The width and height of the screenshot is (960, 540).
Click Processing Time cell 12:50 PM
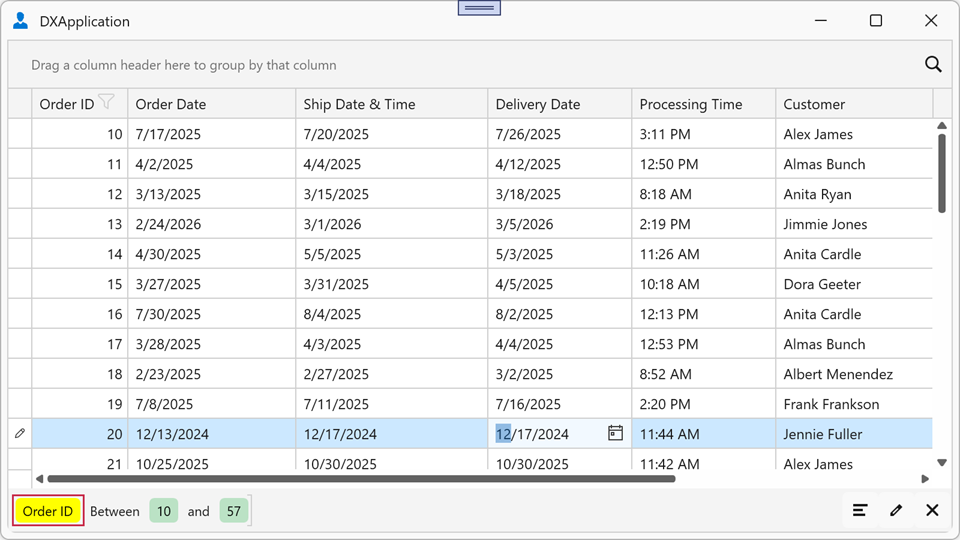pos(703,163)
